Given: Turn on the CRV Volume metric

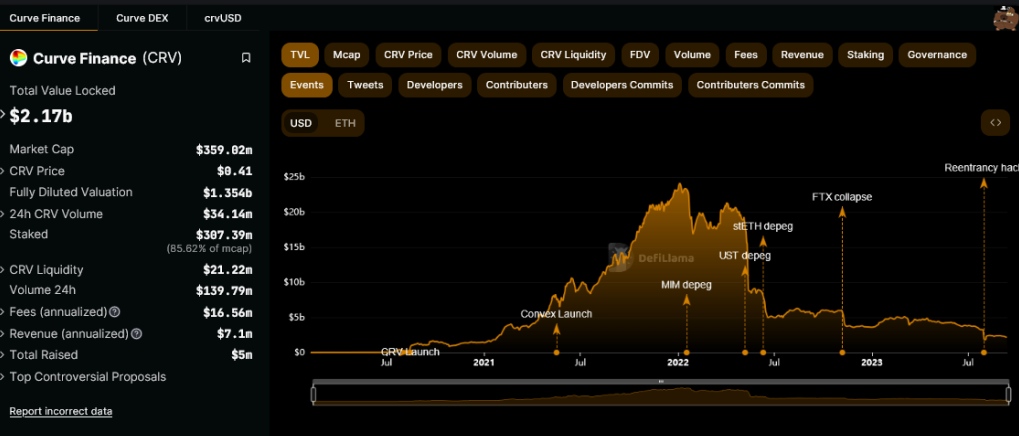Looking at the screenshot, I should pos(487,55).
